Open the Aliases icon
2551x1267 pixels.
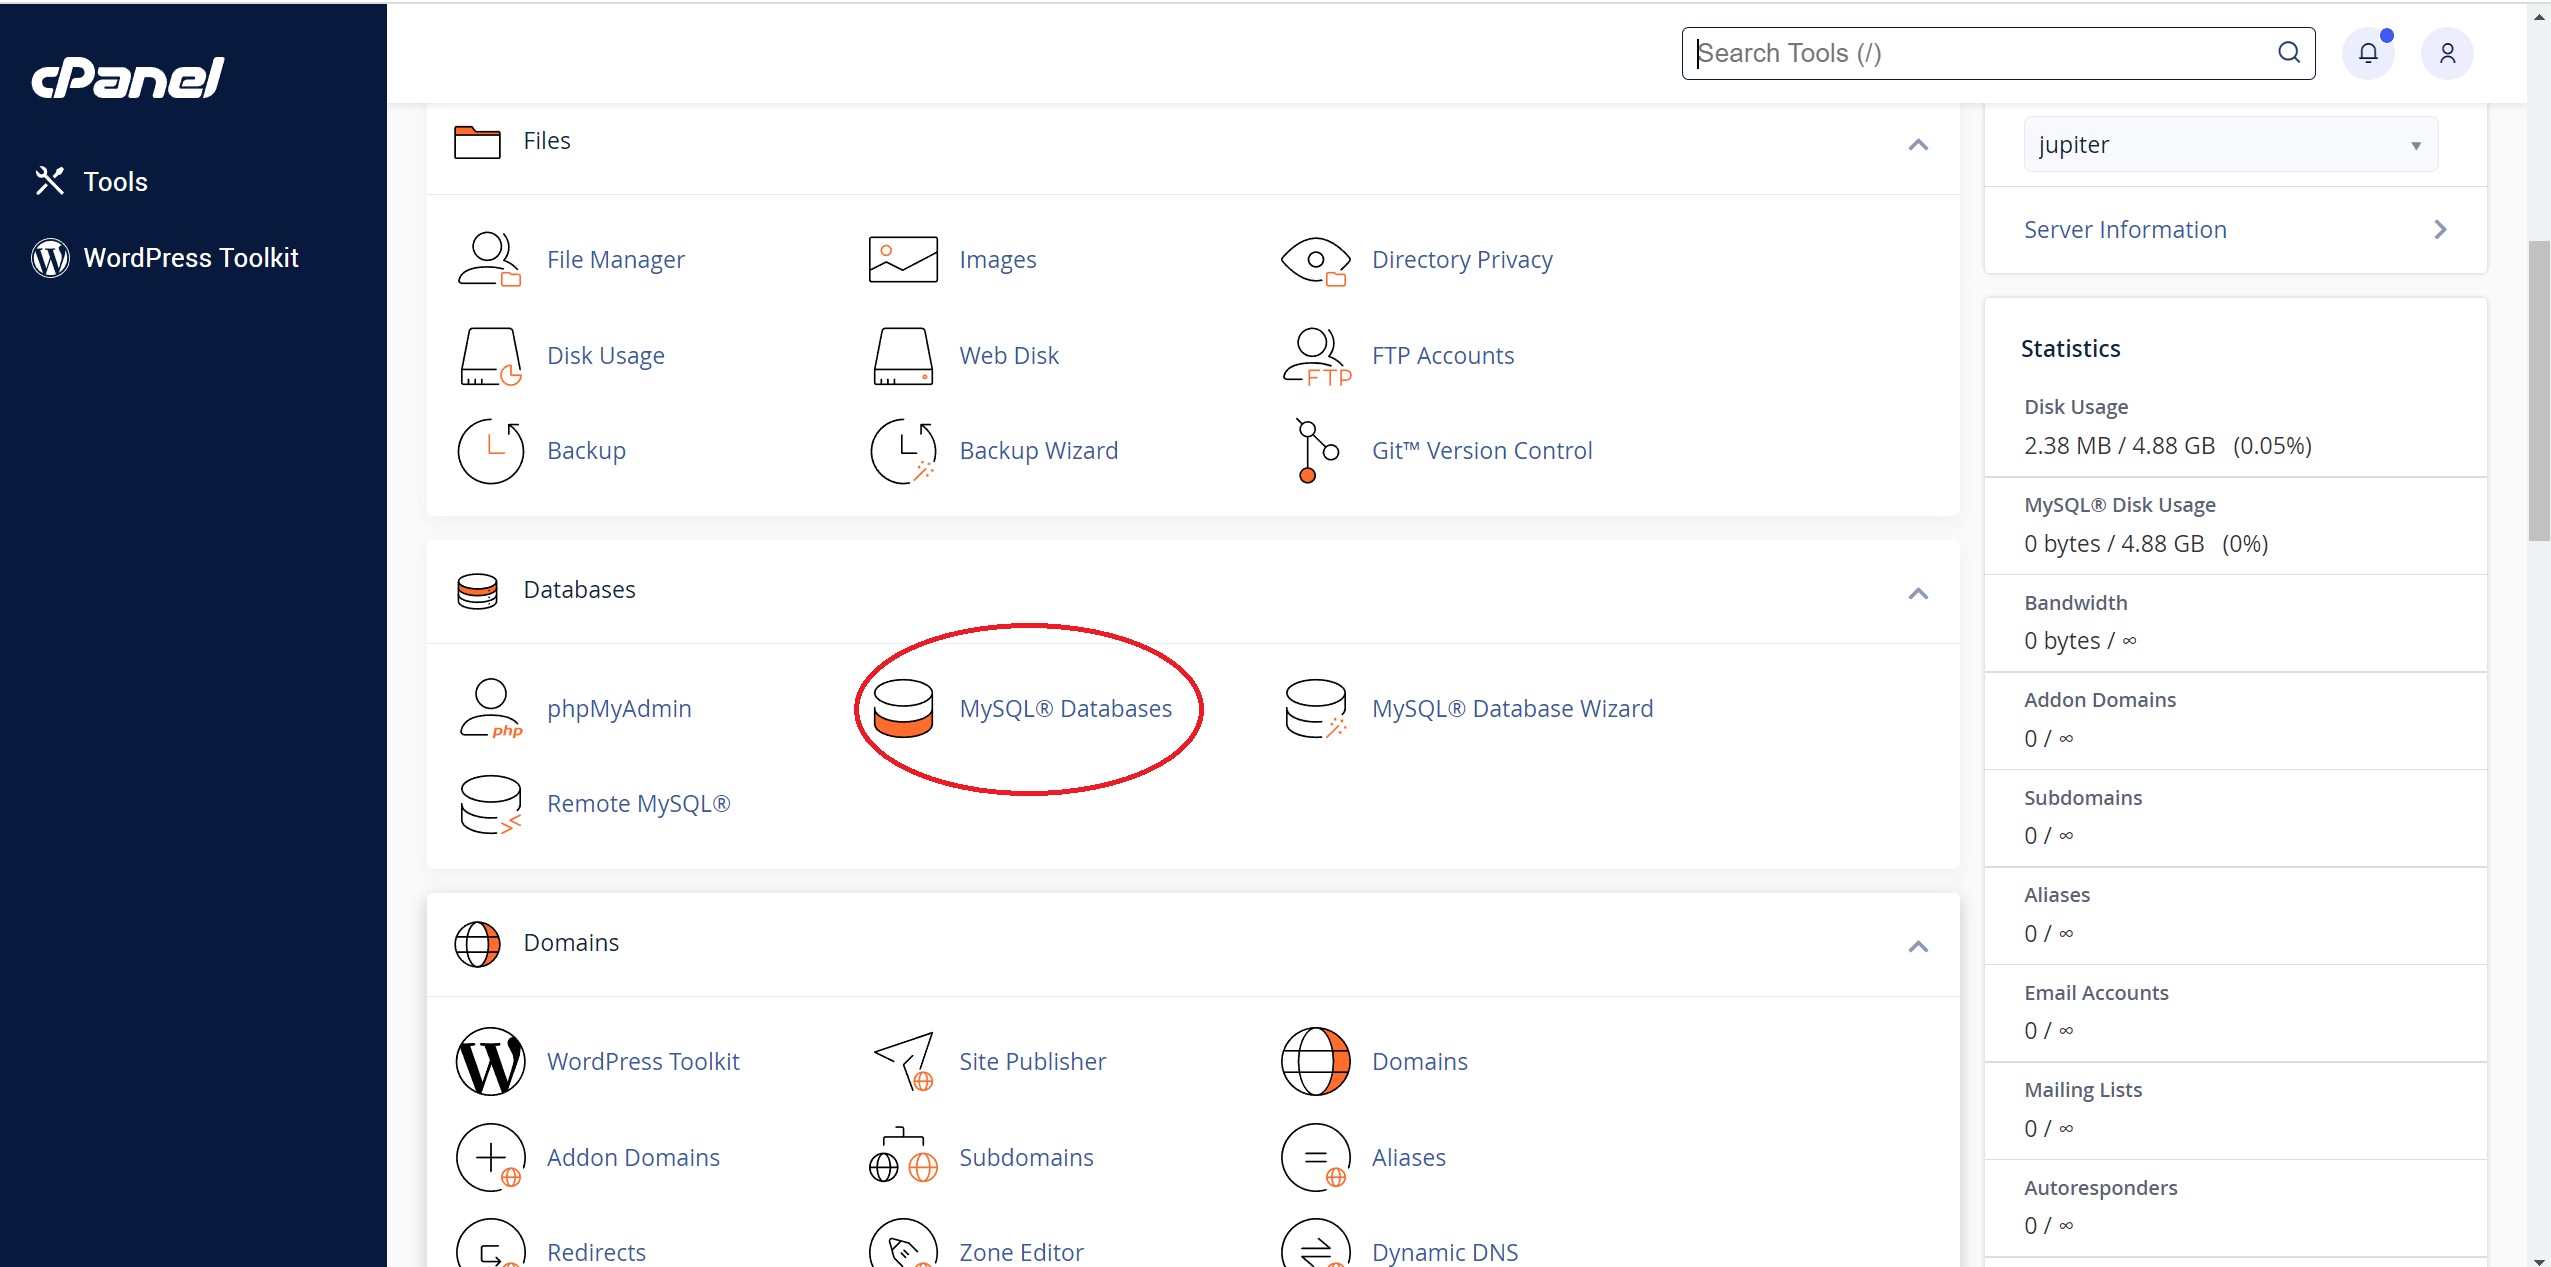coord(1316,1158)
